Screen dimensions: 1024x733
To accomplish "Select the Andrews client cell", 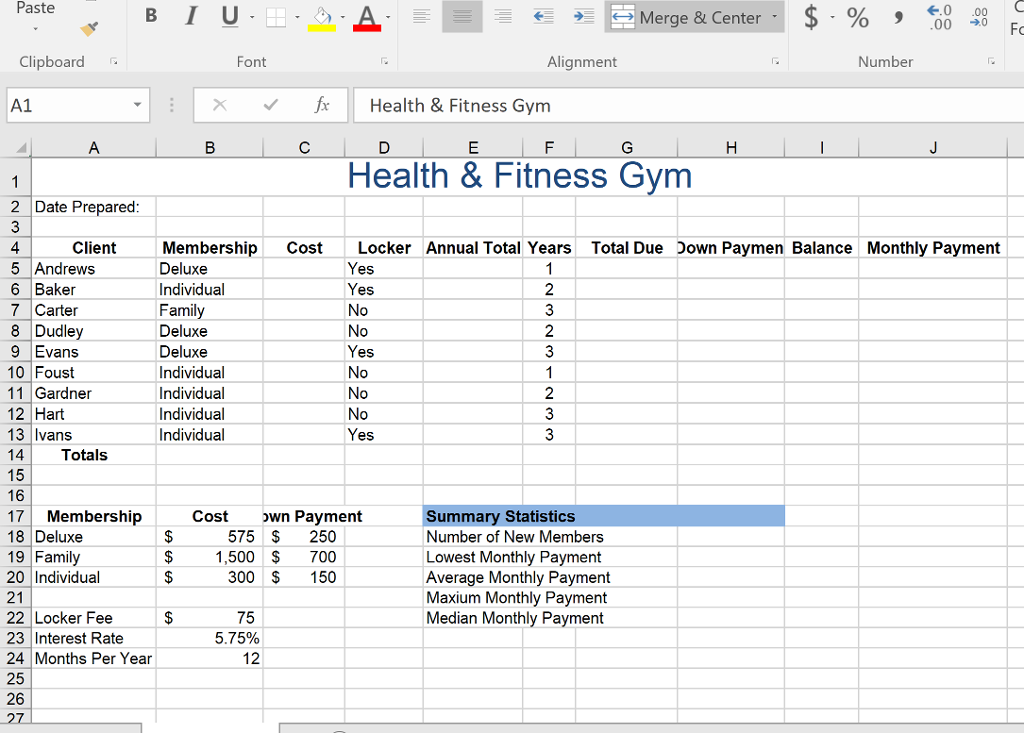I will click(94, 269).
